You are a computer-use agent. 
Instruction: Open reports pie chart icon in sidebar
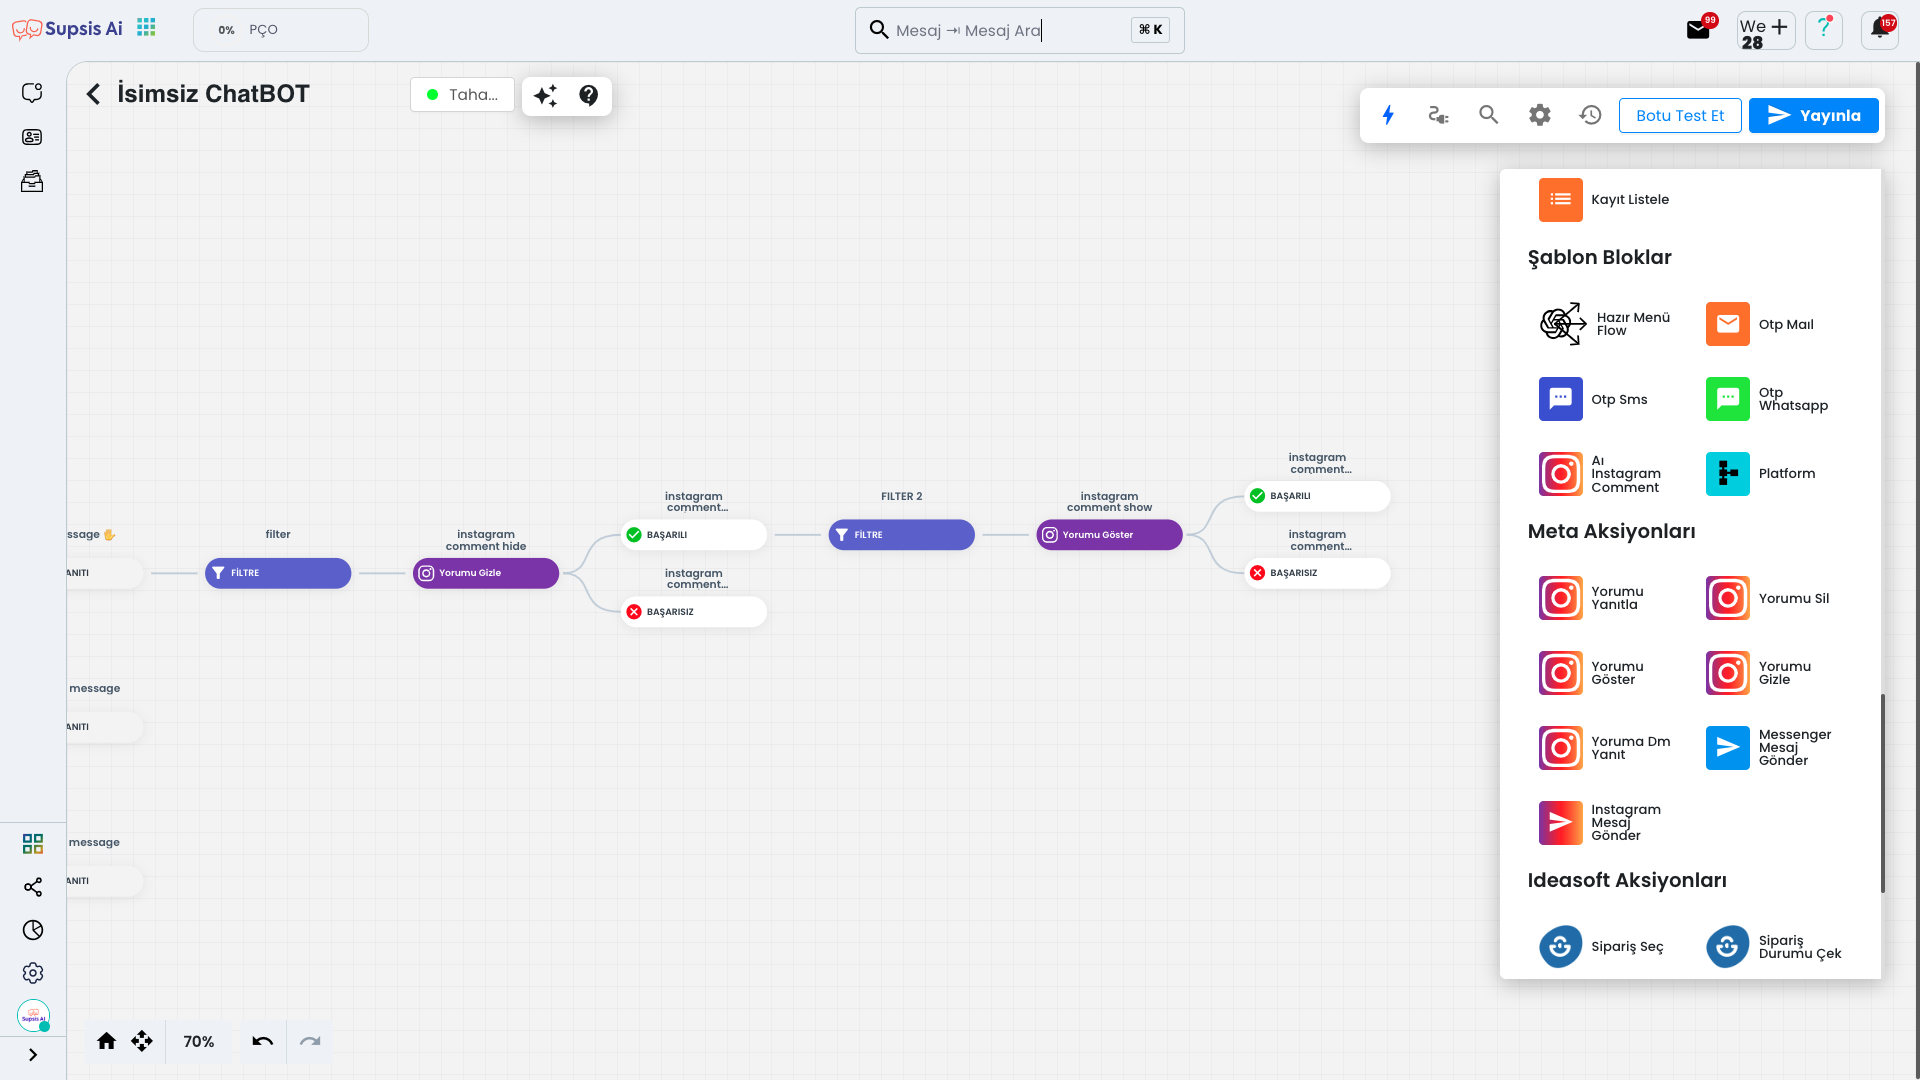[33, 930]
